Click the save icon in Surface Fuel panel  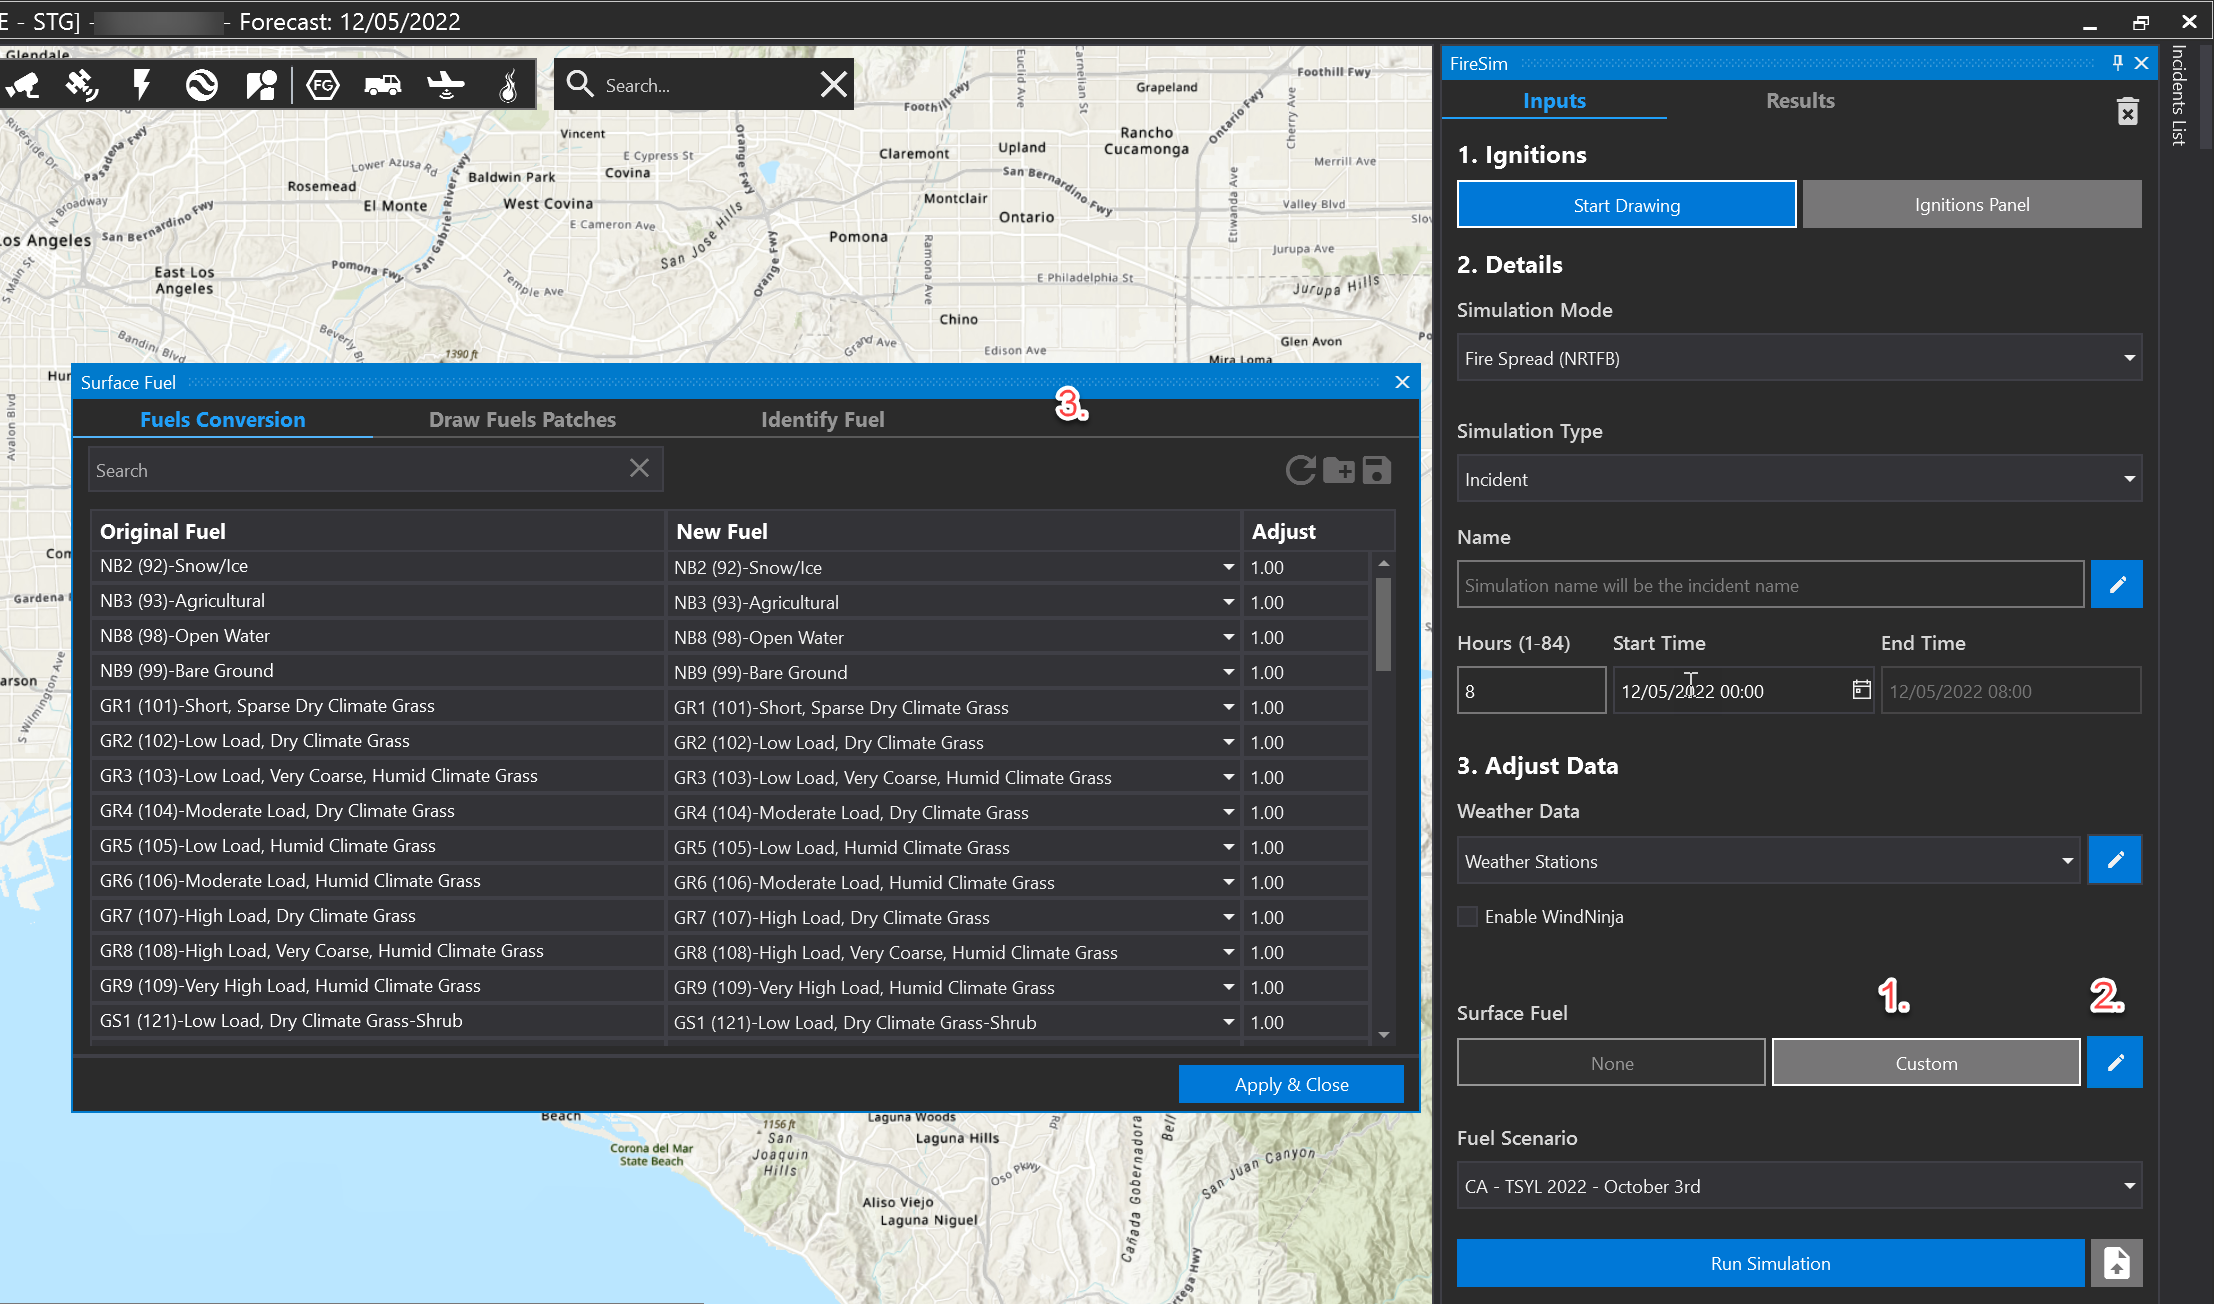[1377, 470]
